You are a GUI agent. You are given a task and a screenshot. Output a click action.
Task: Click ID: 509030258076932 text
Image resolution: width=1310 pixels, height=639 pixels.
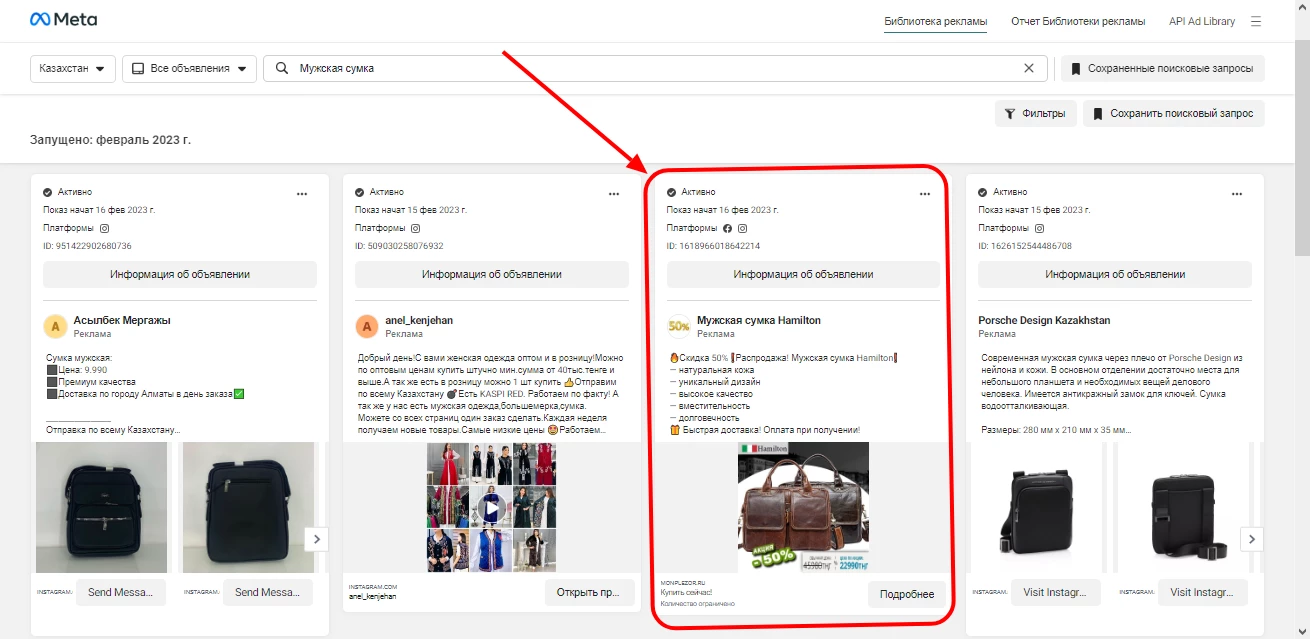(x=399, y=246)
